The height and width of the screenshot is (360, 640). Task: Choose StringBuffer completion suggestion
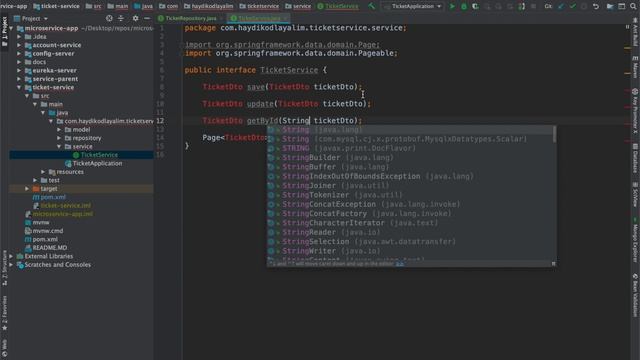pos(410,167)
